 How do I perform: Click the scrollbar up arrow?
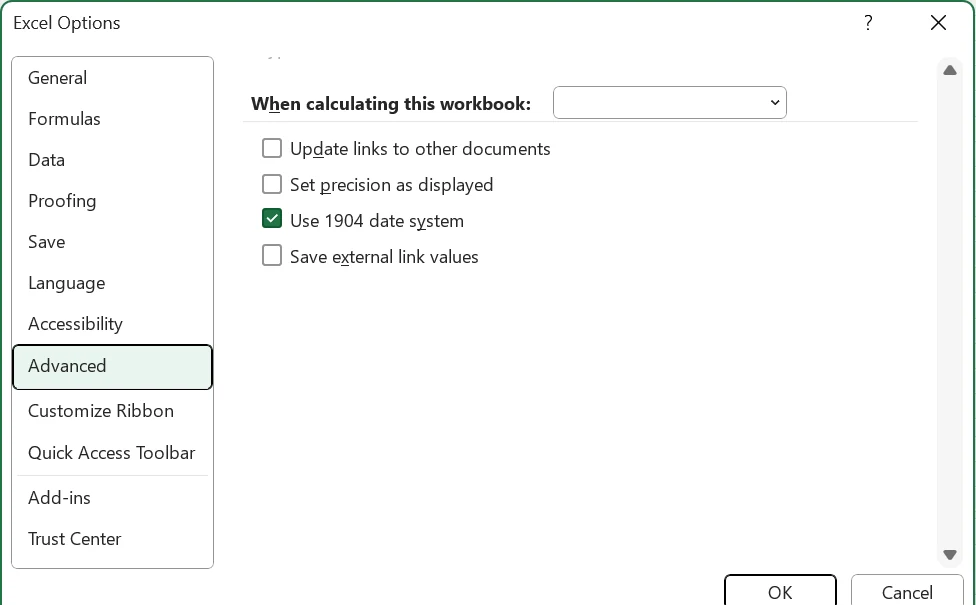pyautogui.click(x=950, y=70)
